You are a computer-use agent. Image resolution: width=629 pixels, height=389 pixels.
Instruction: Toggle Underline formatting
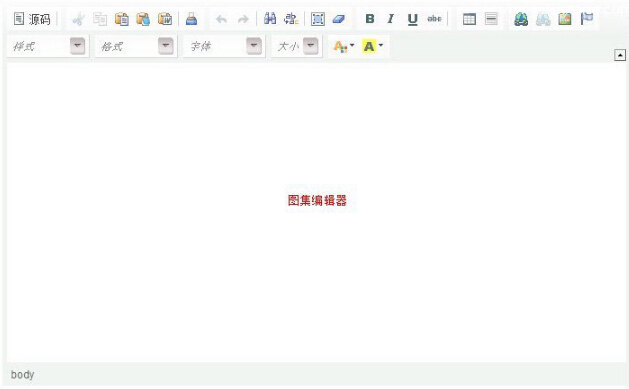pyautogui.click(x=412, y=19)
